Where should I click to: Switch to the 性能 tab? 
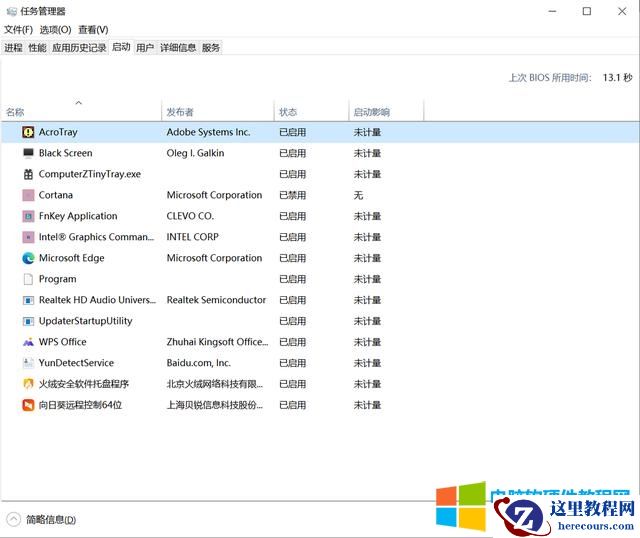37,47
